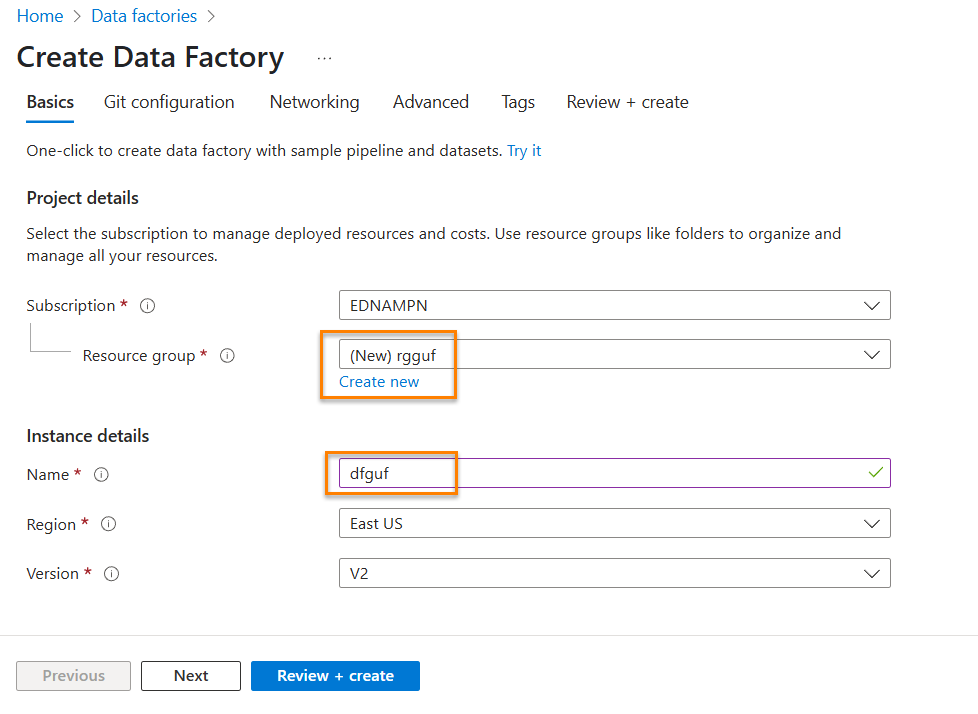Switch to the Networking tab
The image size is (978, 714).
pyautogui.click(x=314, y=102)
